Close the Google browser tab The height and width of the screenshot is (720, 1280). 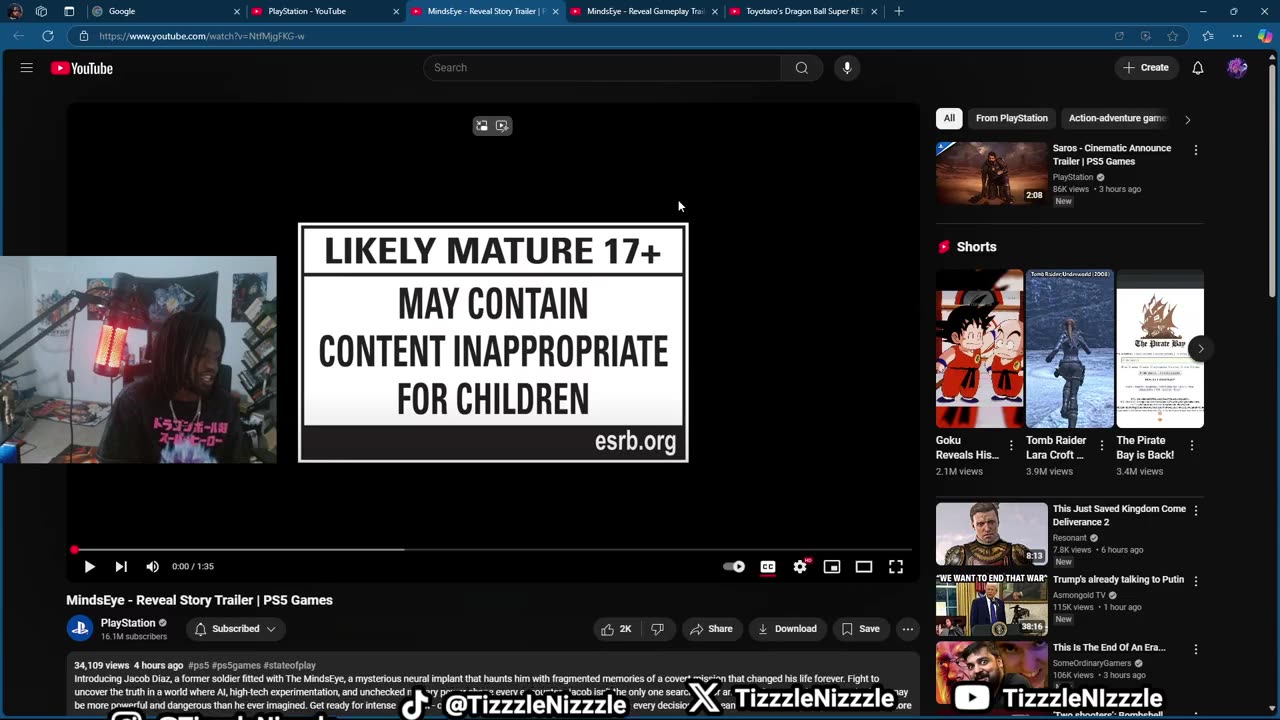pyautogui.click(x=237, y=11)
